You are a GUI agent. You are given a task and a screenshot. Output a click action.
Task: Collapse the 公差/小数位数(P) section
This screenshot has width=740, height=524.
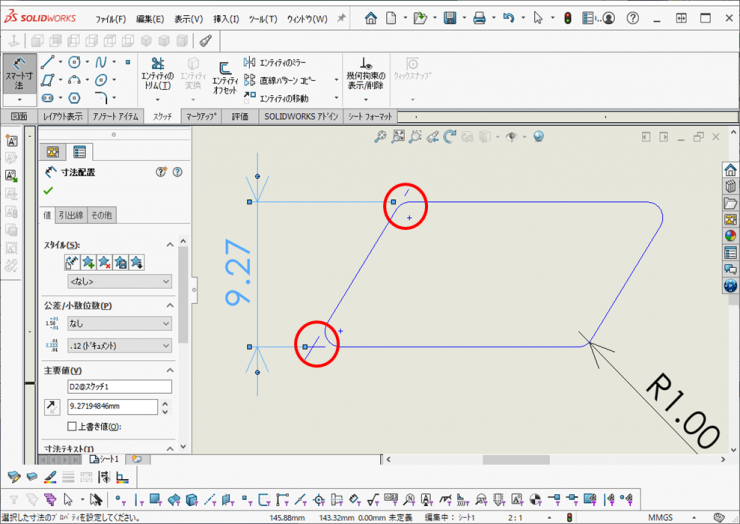click(169, 305)
